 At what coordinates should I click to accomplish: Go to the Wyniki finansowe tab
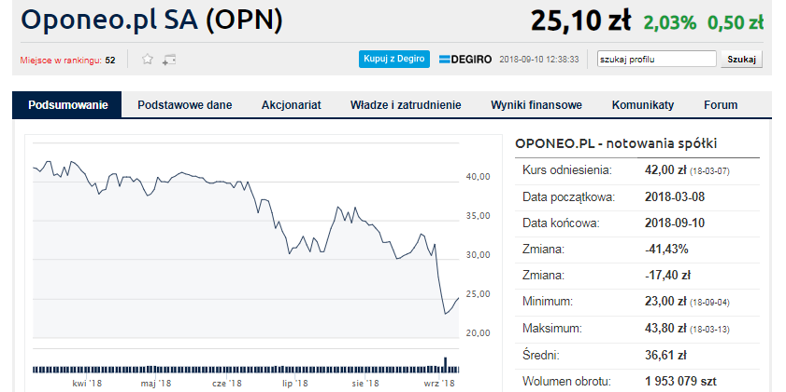point(536,105)
